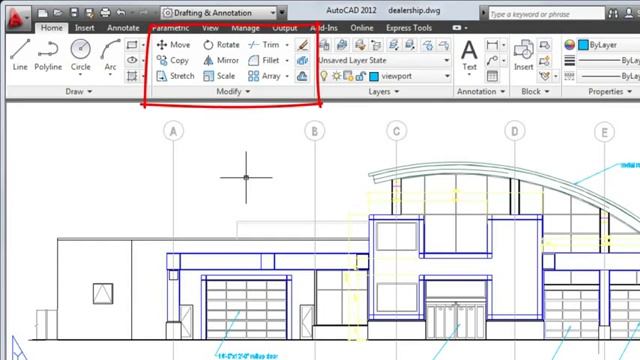Click the Explode tool icon

tap(302, 60)
